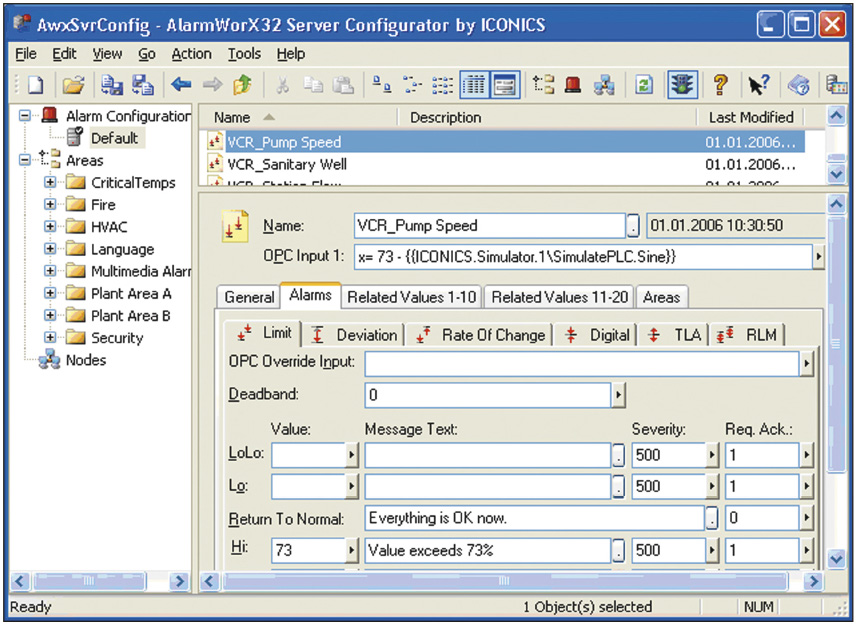Screen dimensions: 858x625
Task: Sort list by the Last Modified column header
Action: click(x=751, y=117)
